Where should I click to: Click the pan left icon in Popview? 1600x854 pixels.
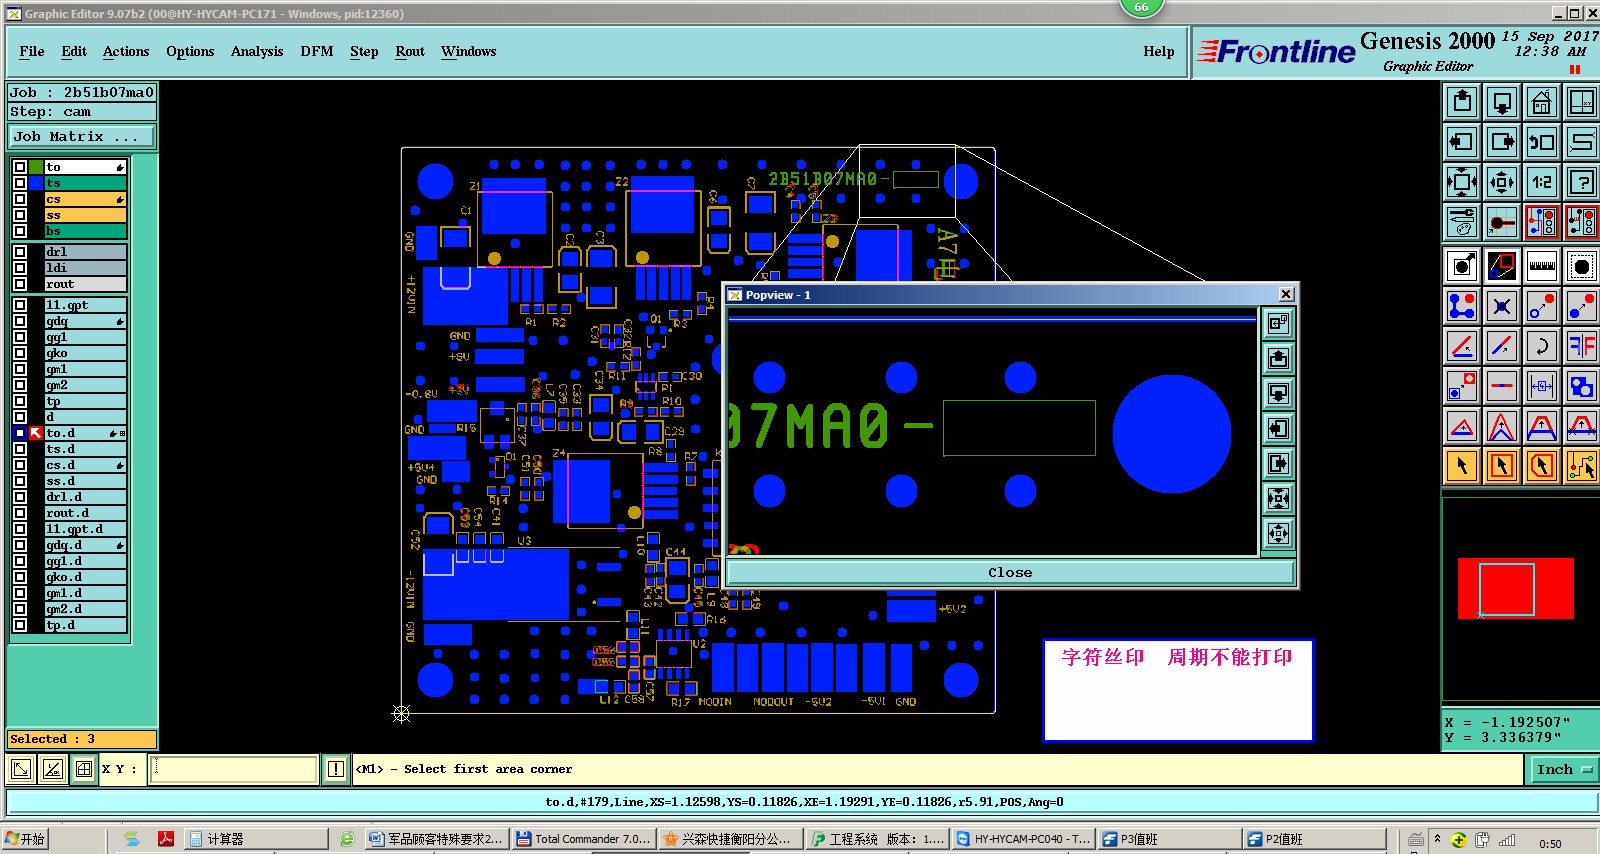tap(1278, 429)
